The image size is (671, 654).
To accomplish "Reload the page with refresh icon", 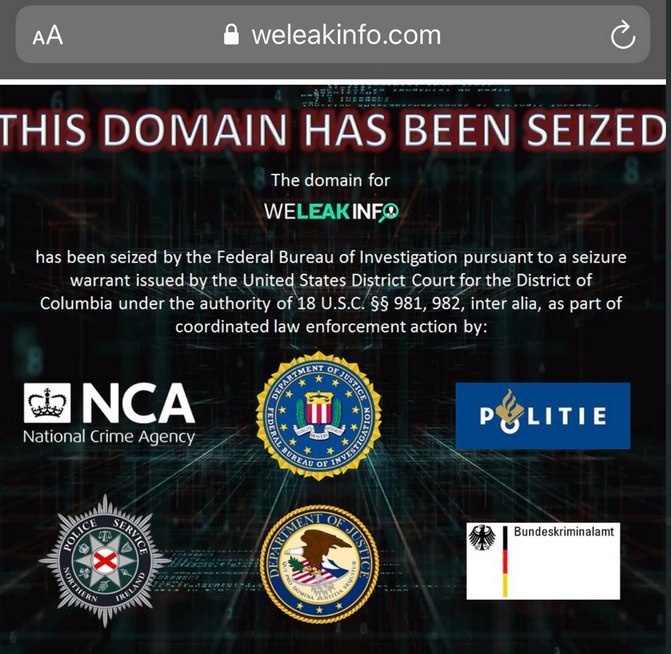I will pos(623,35).
